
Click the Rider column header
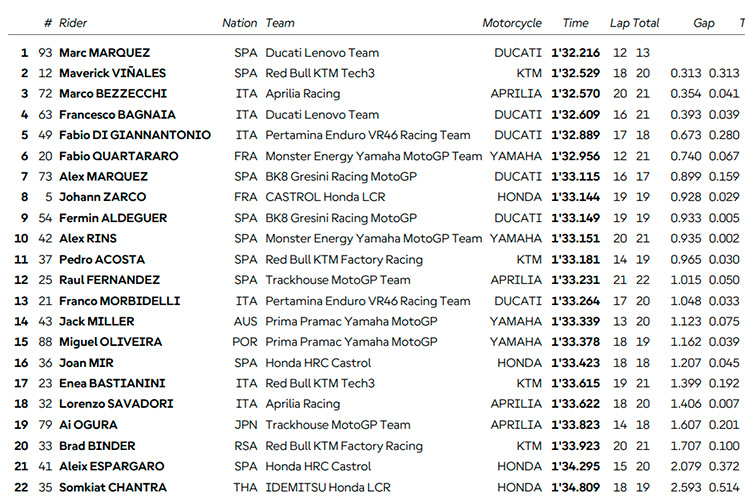73,23
